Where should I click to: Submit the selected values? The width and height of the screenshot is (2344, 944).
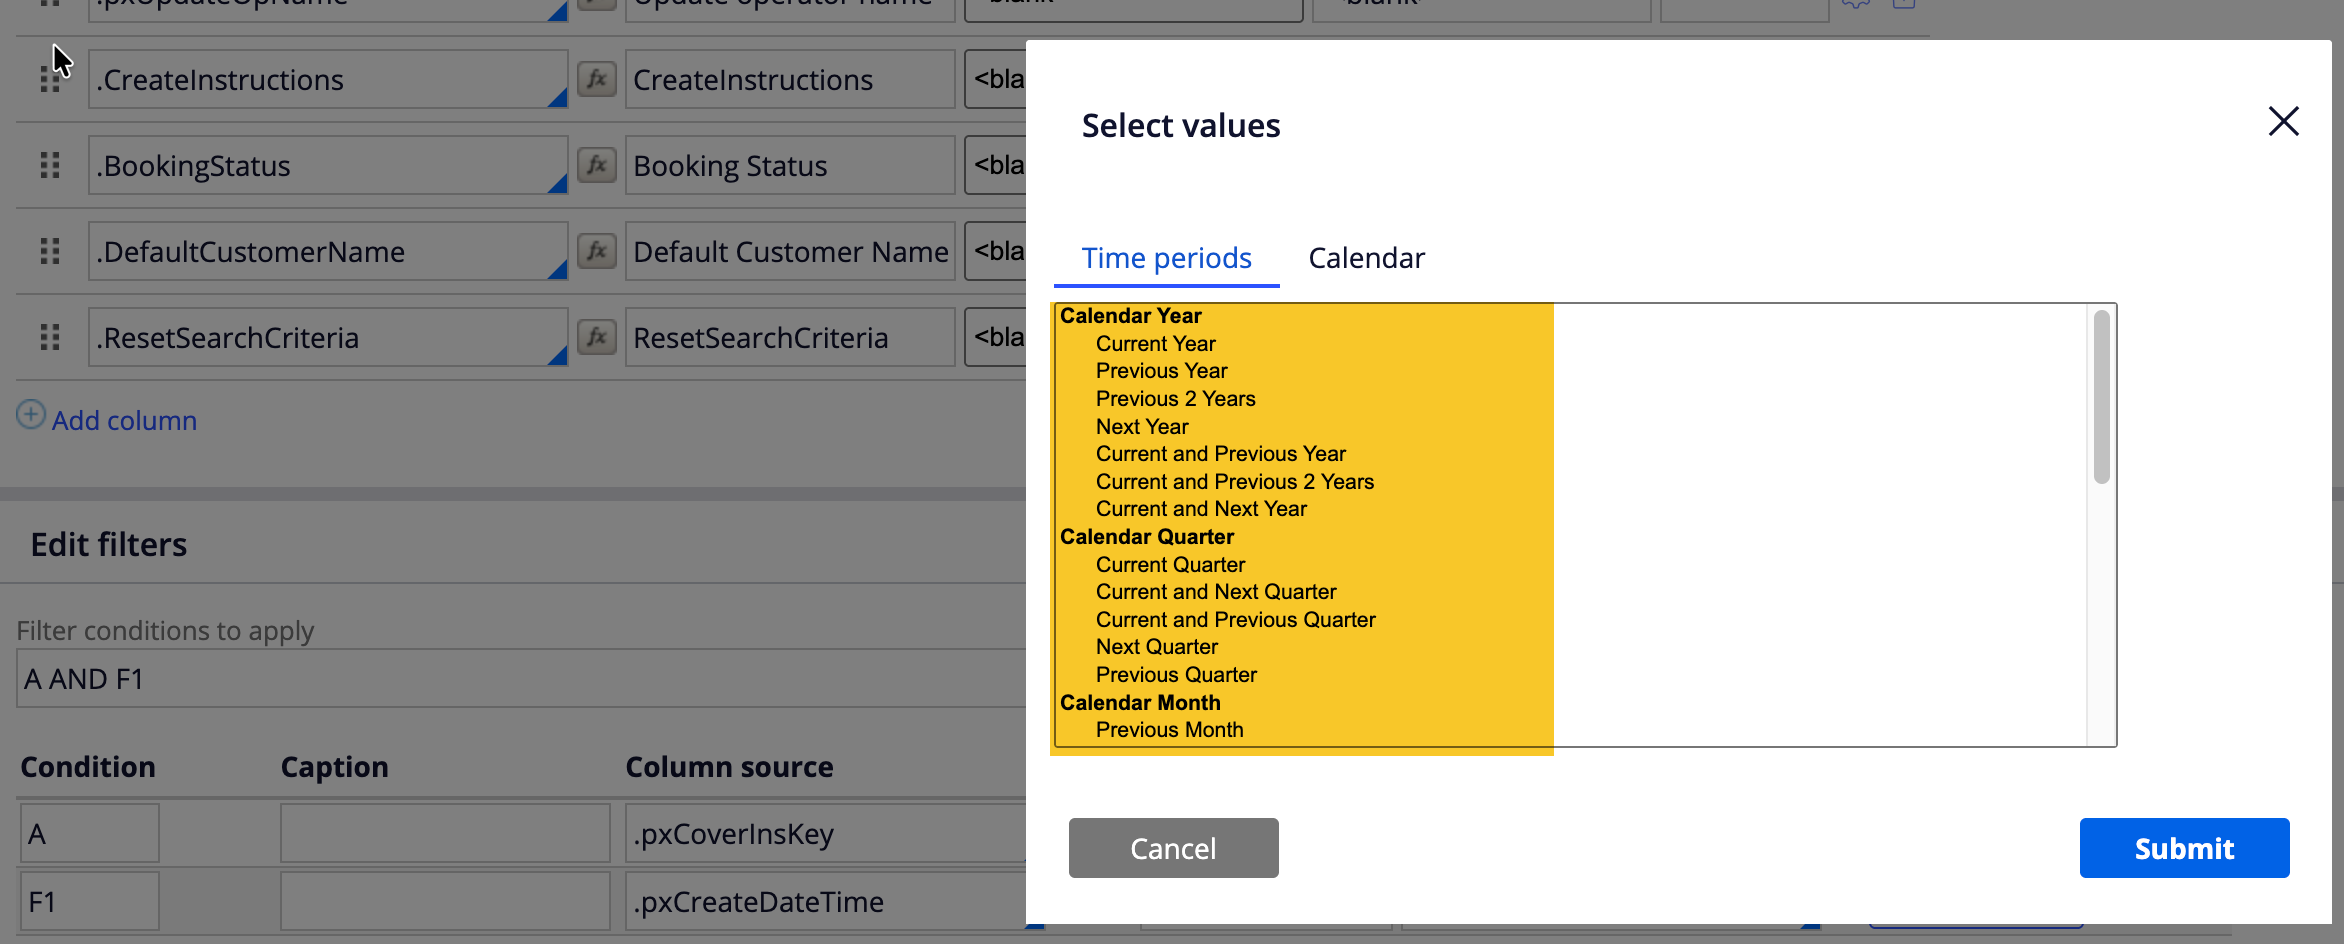click(2184, 848)
